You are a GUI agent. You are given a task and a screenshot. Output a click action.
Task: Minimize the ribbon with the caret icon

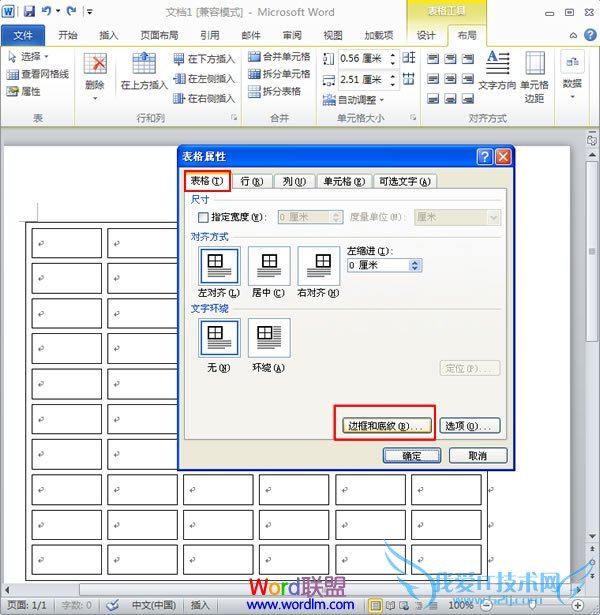573,35
